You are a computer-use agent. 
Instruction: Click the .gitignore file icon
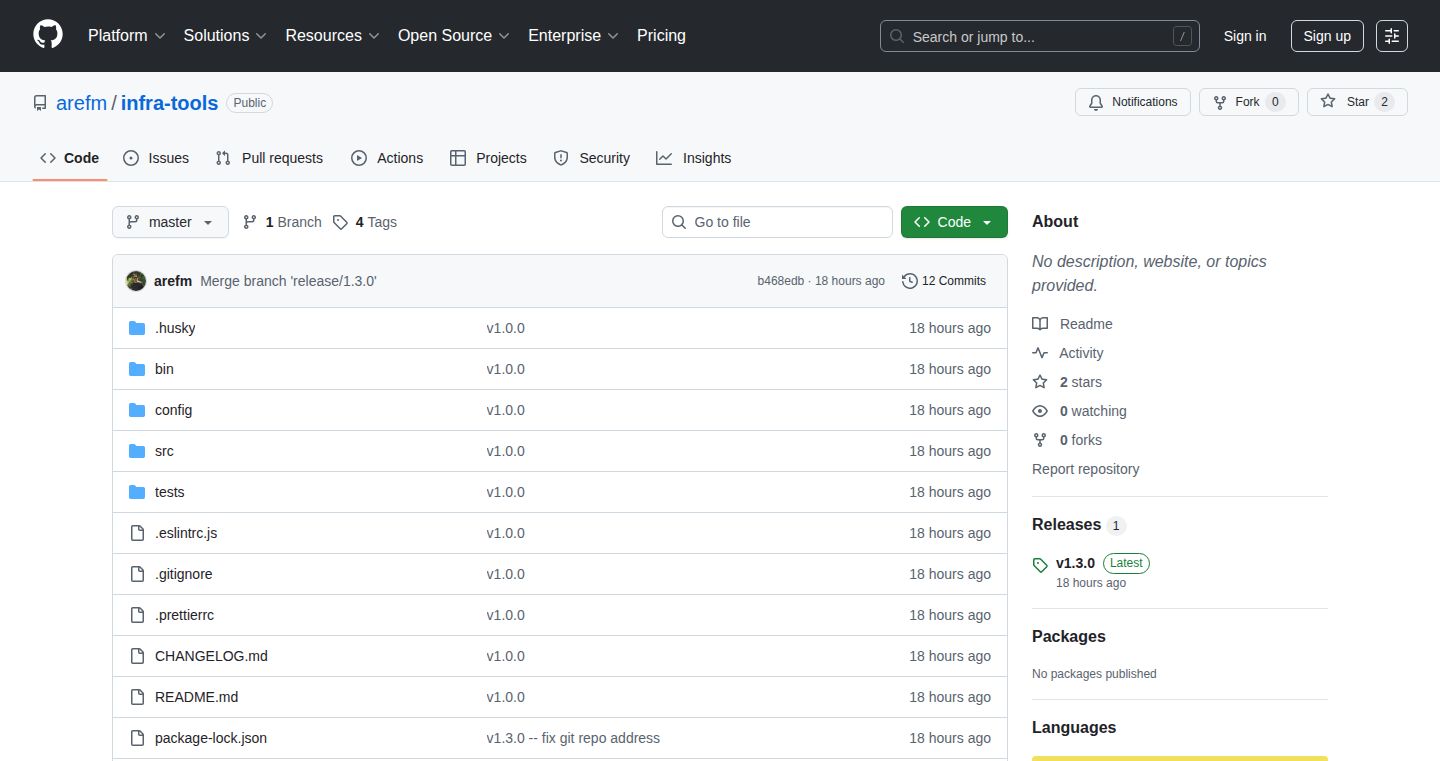pyautogui.click(x=137, y=574)
